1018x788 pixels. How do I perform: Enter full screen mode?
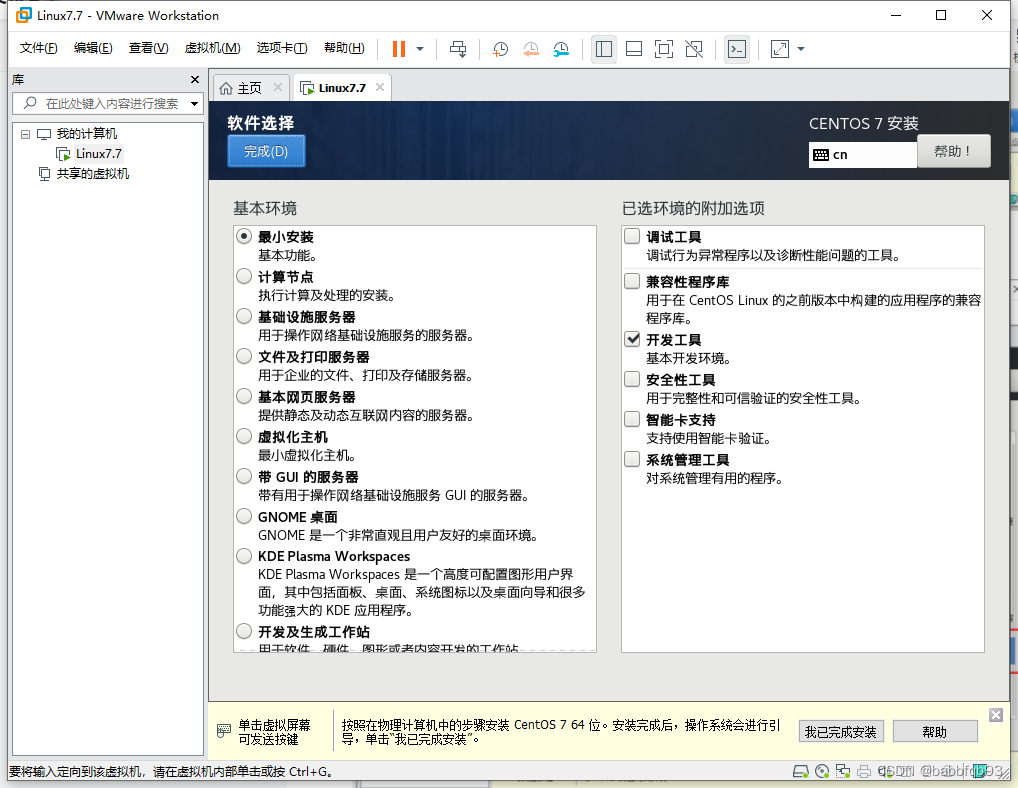[664, 49]
